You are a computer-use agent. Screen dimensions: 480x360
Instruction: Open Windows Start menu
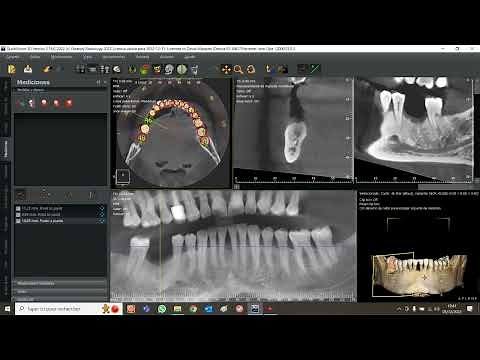[7, 309]
